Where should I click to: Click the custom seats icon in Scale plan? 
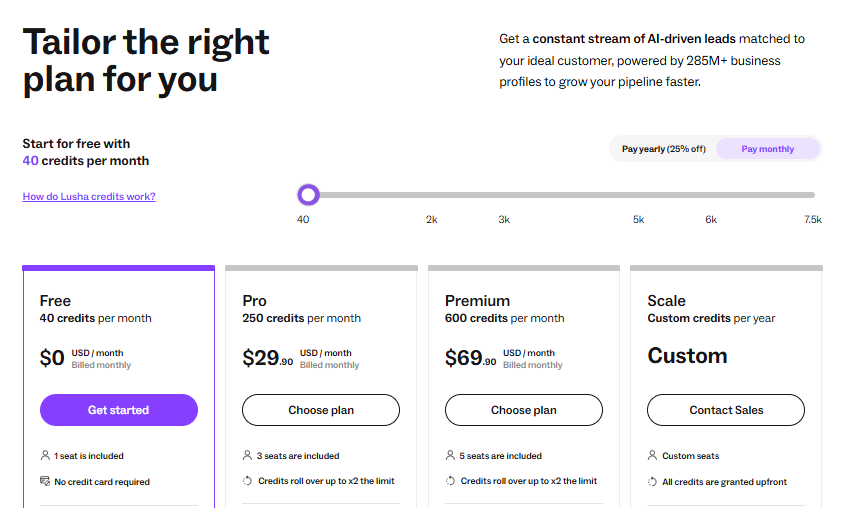653,456
